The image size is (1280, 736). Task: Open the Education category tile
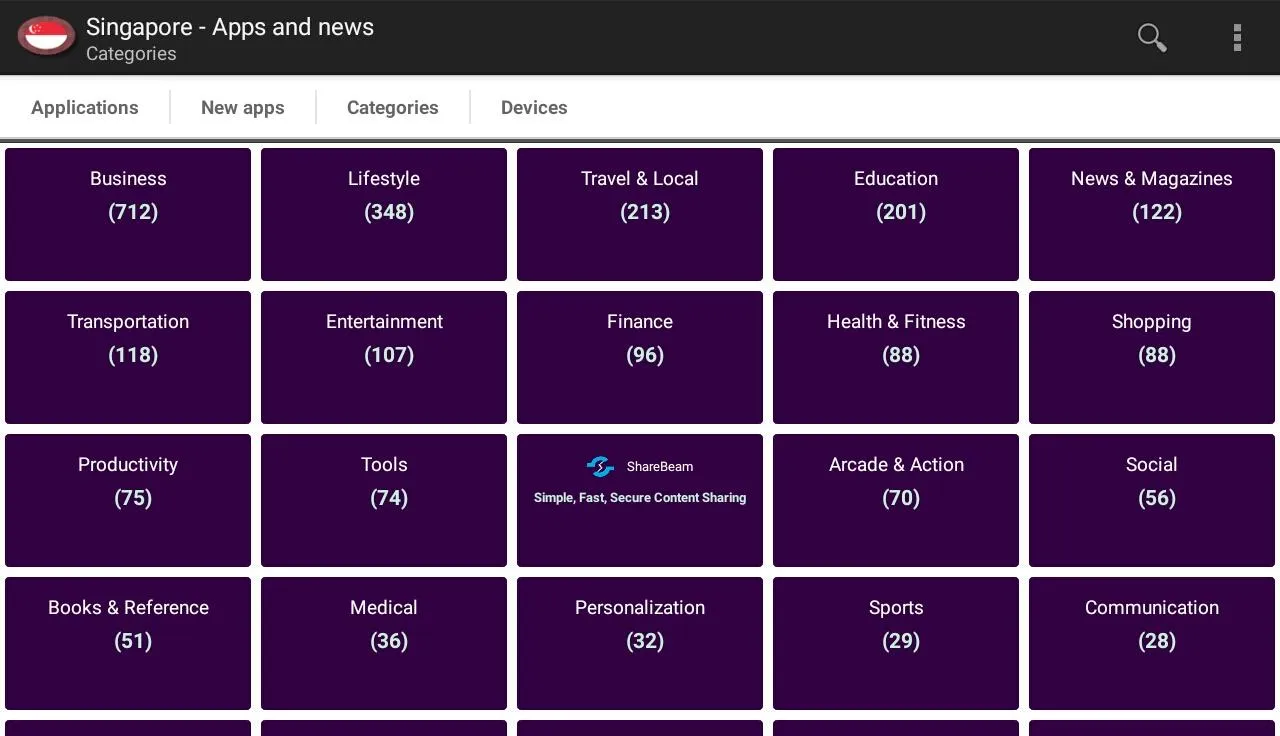pos(896,214)
